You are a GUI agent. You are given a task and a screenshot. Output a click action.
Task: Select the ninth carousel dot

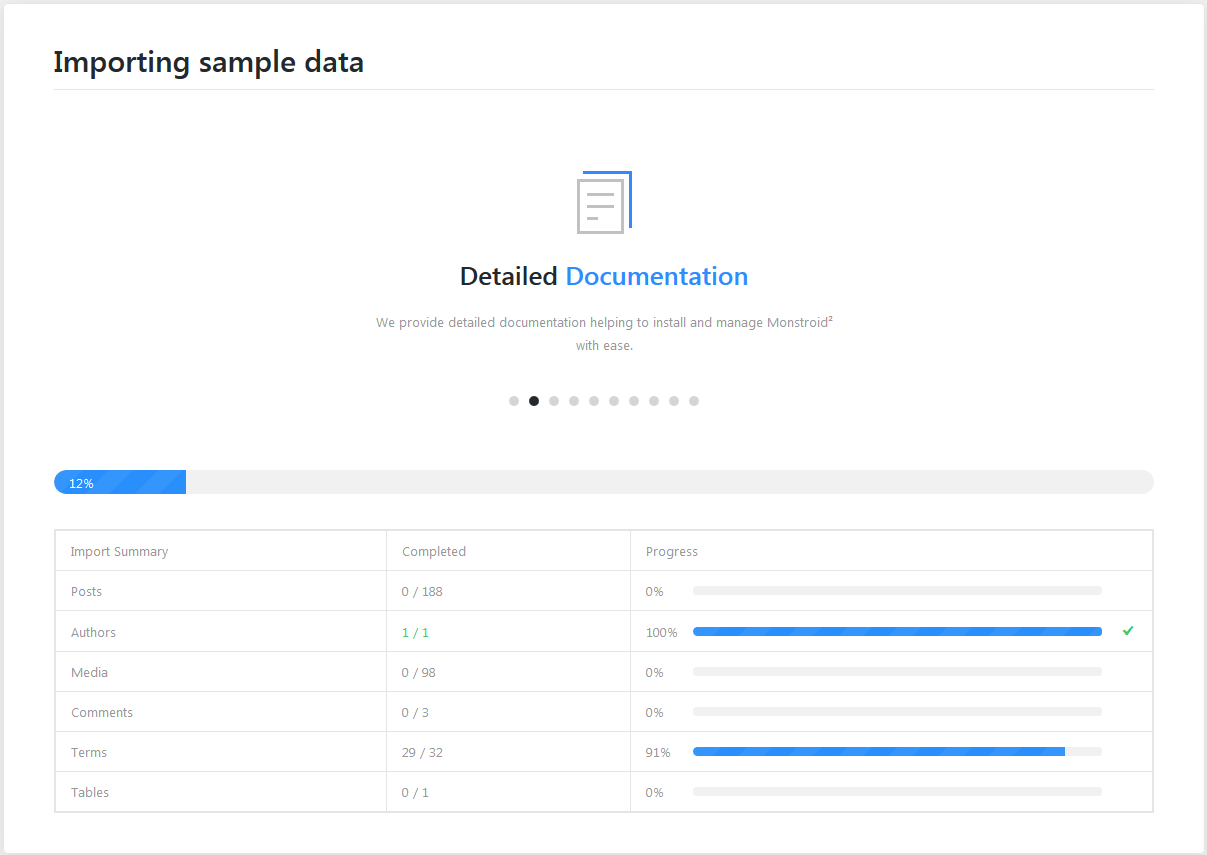pos(674,401)
